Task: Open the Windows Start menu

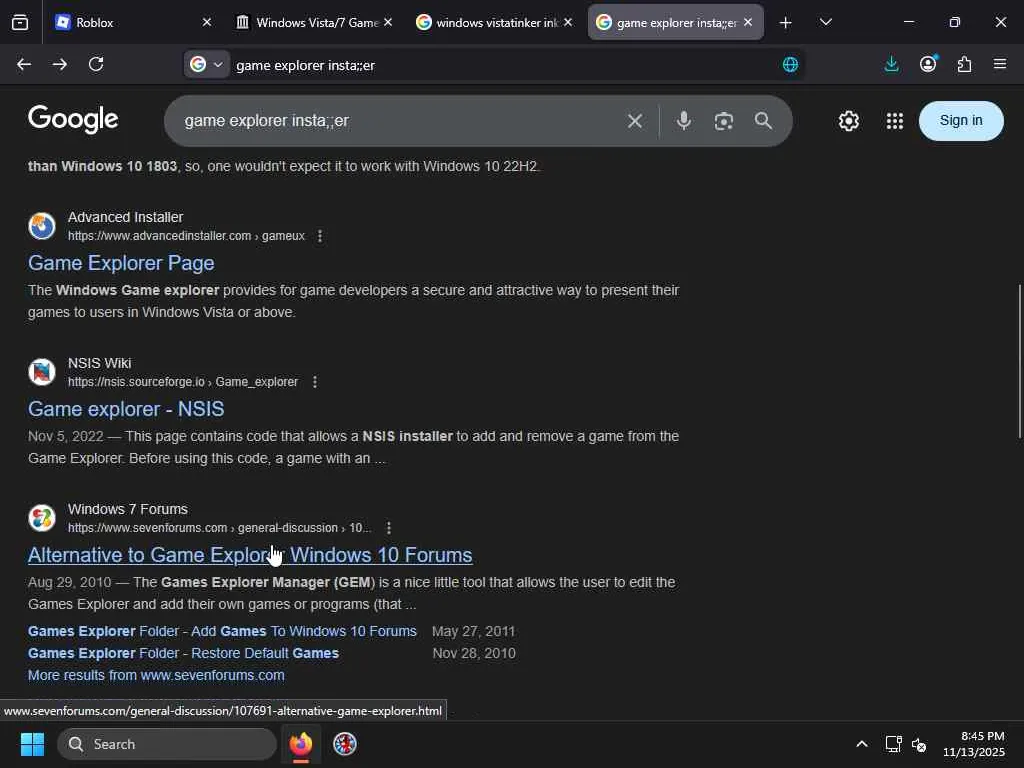Action: [32, 744]
